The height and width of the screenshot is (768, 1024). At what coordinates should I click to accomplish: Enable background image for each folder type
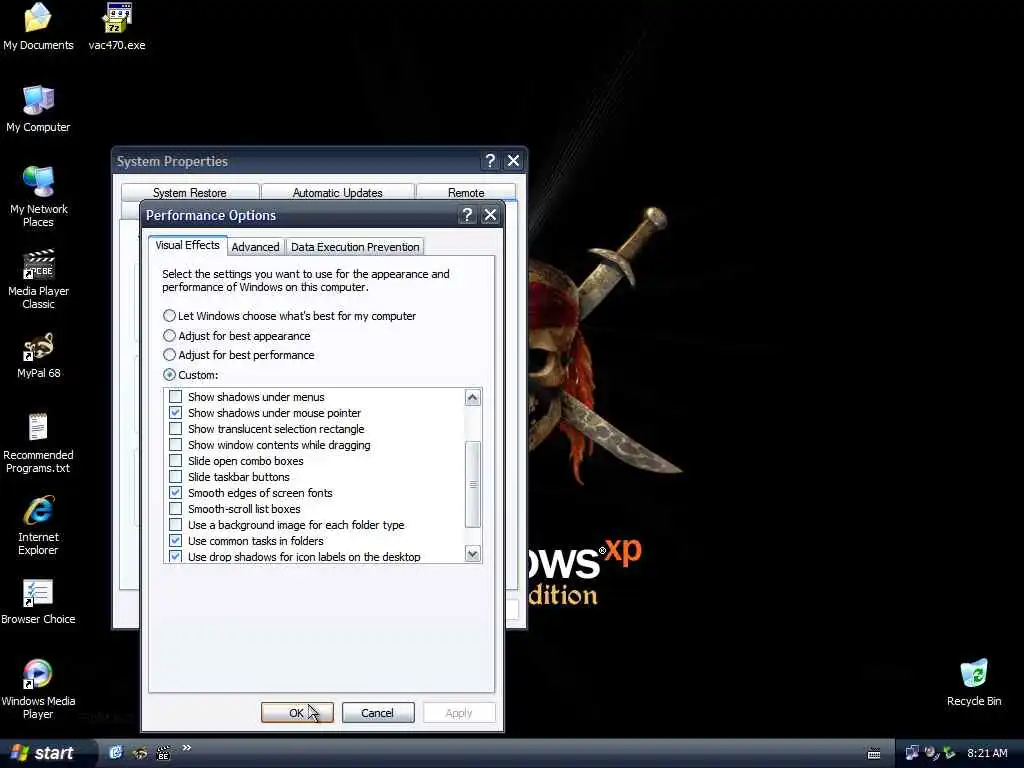click(175, 524)
